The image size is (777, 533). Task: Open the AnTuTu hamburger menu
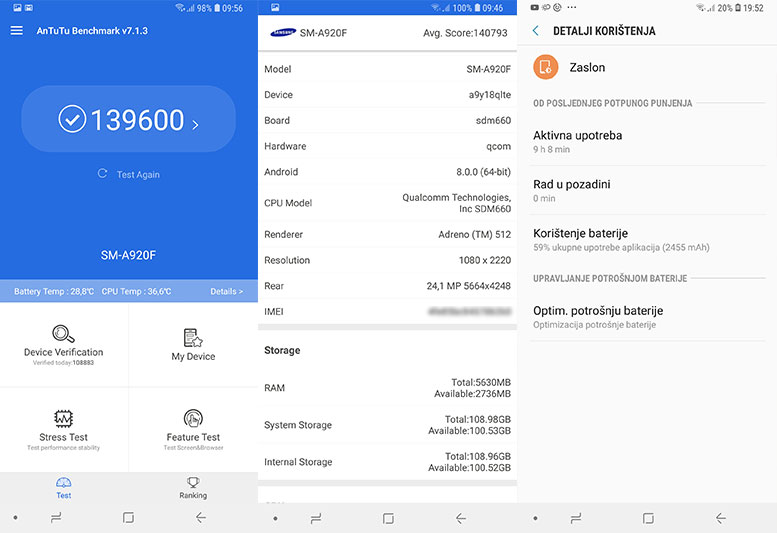[16, 31]
